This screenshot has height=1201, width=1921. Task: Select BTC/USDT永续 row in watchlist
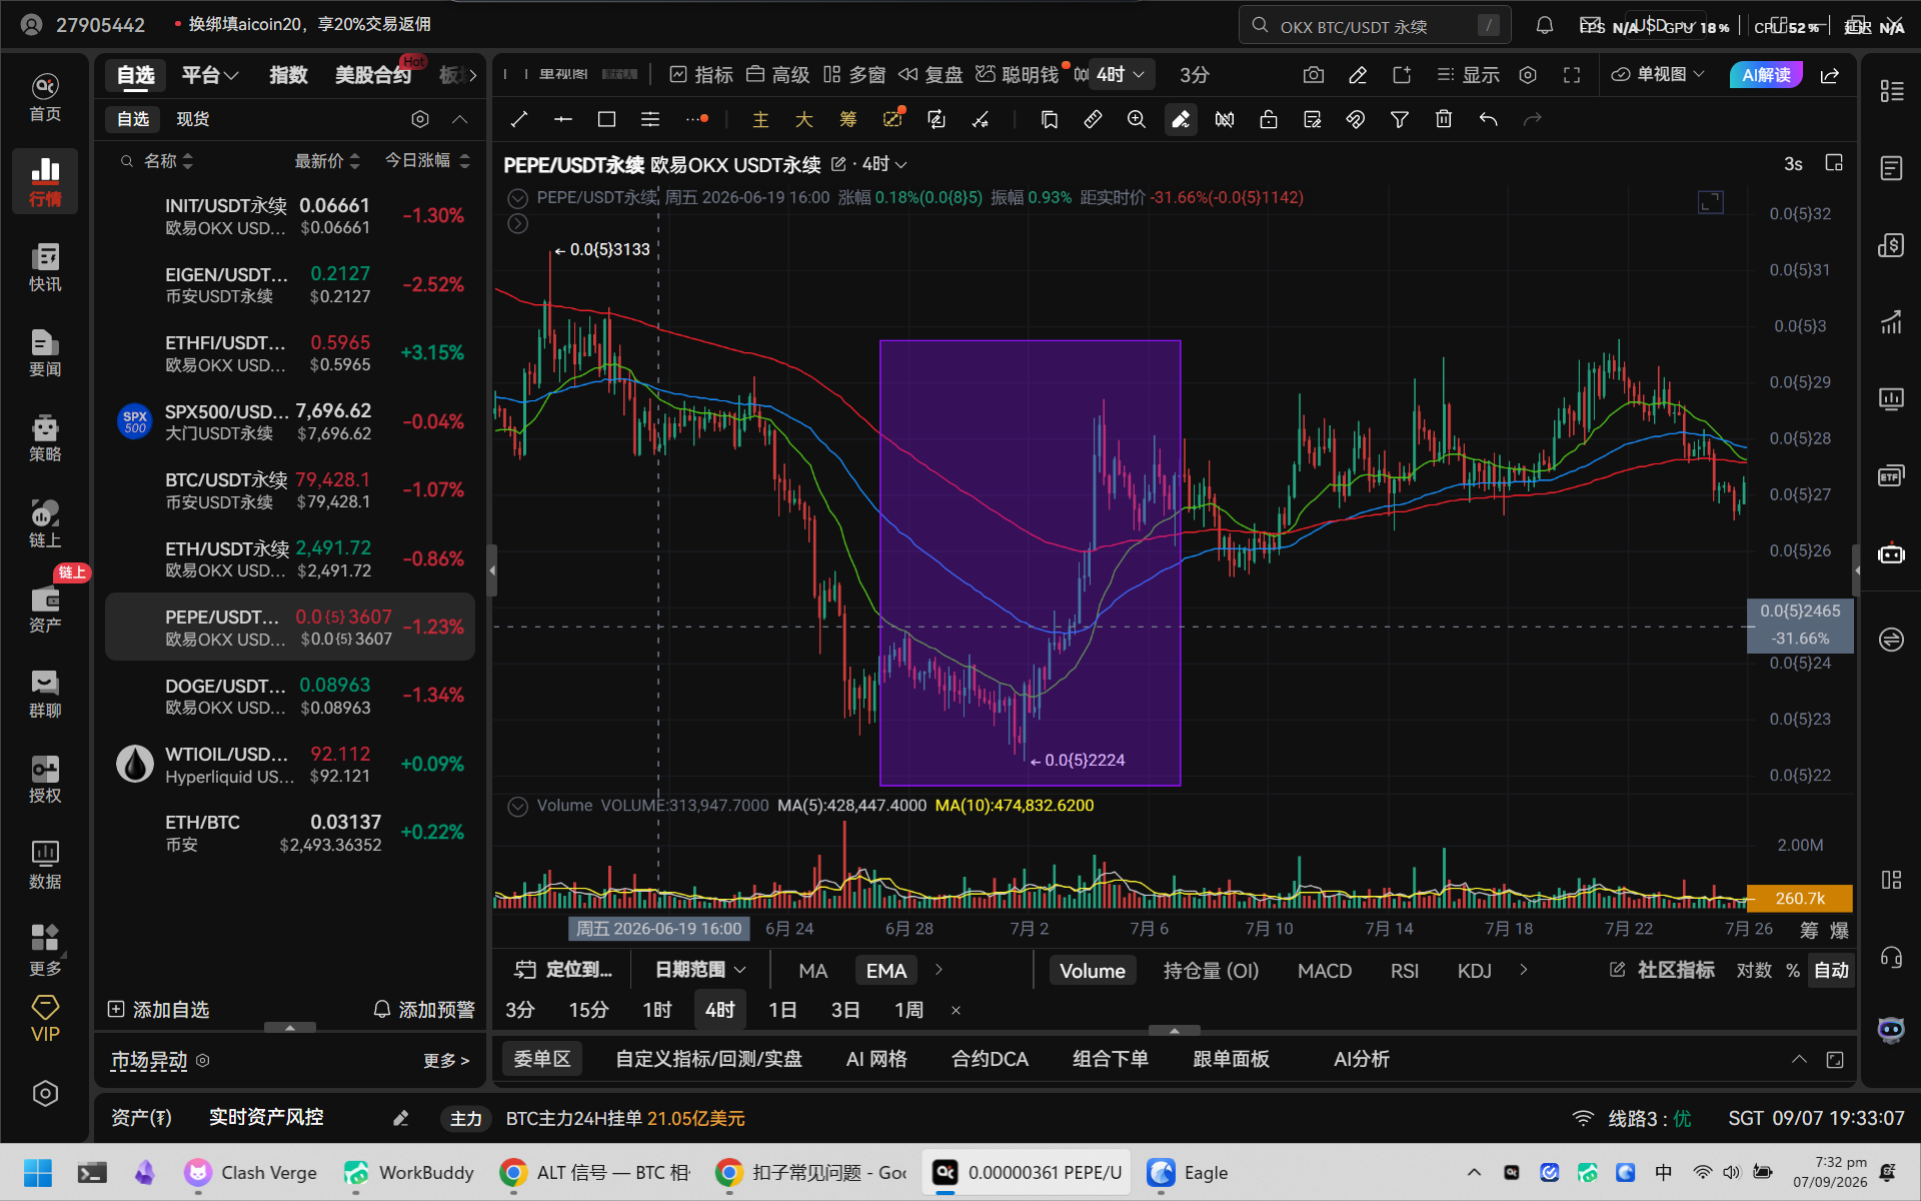pyautogui.click(x=290, y=490)
